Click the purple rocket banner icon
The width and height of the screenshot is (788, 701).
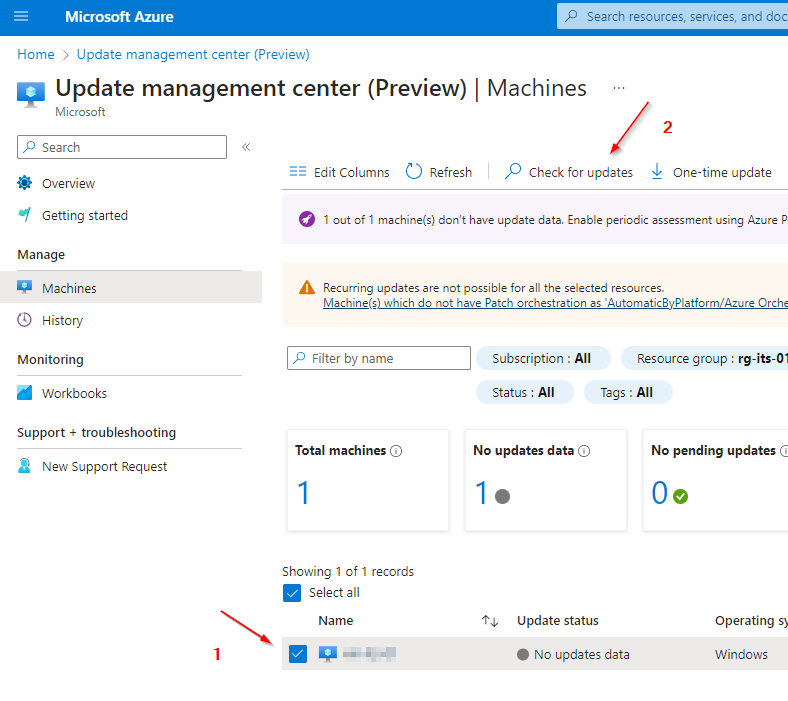coord(307,219)
